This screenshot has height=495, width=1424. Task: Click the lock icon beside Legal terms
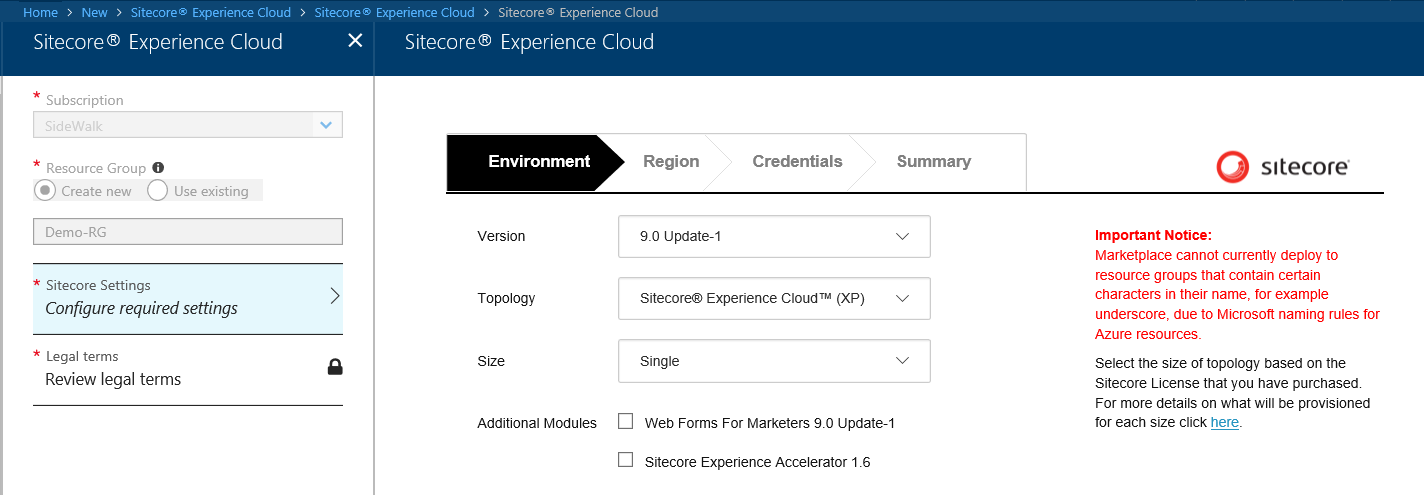tap(335, 367)
